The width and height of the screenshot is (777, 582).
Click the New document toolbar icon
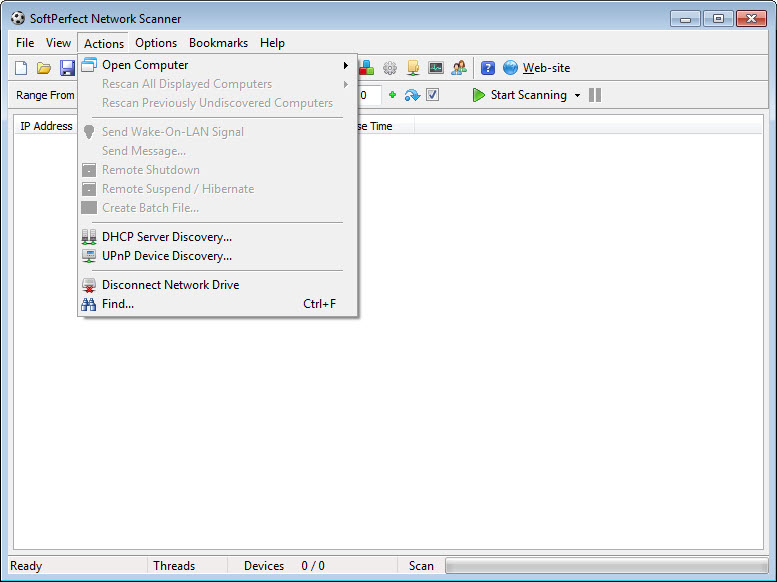(x=21, y=68)
